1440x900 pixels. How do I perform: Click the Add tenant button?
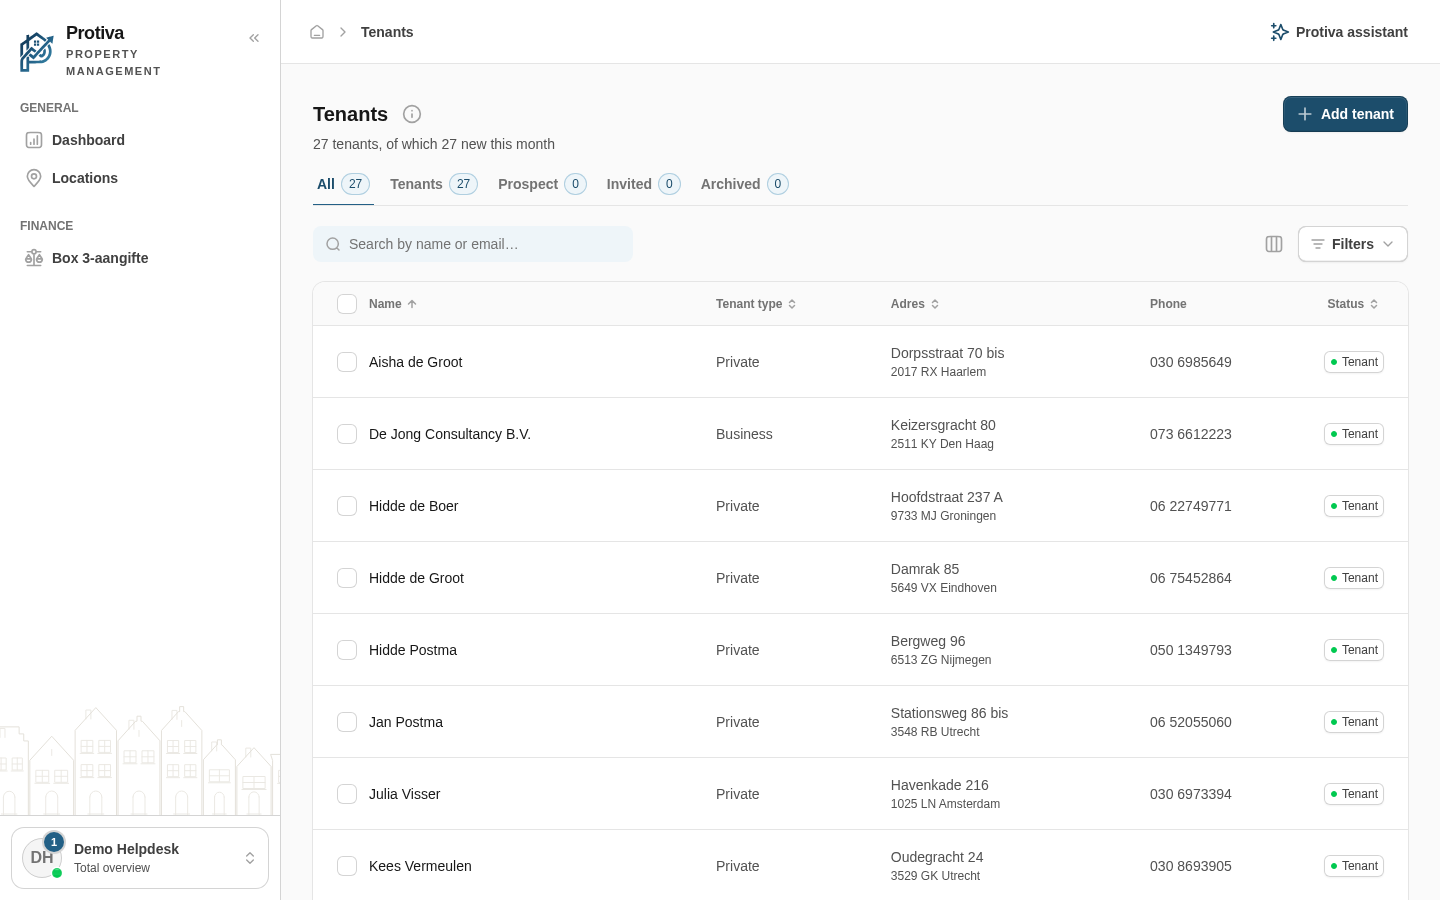coord(1345,114)
